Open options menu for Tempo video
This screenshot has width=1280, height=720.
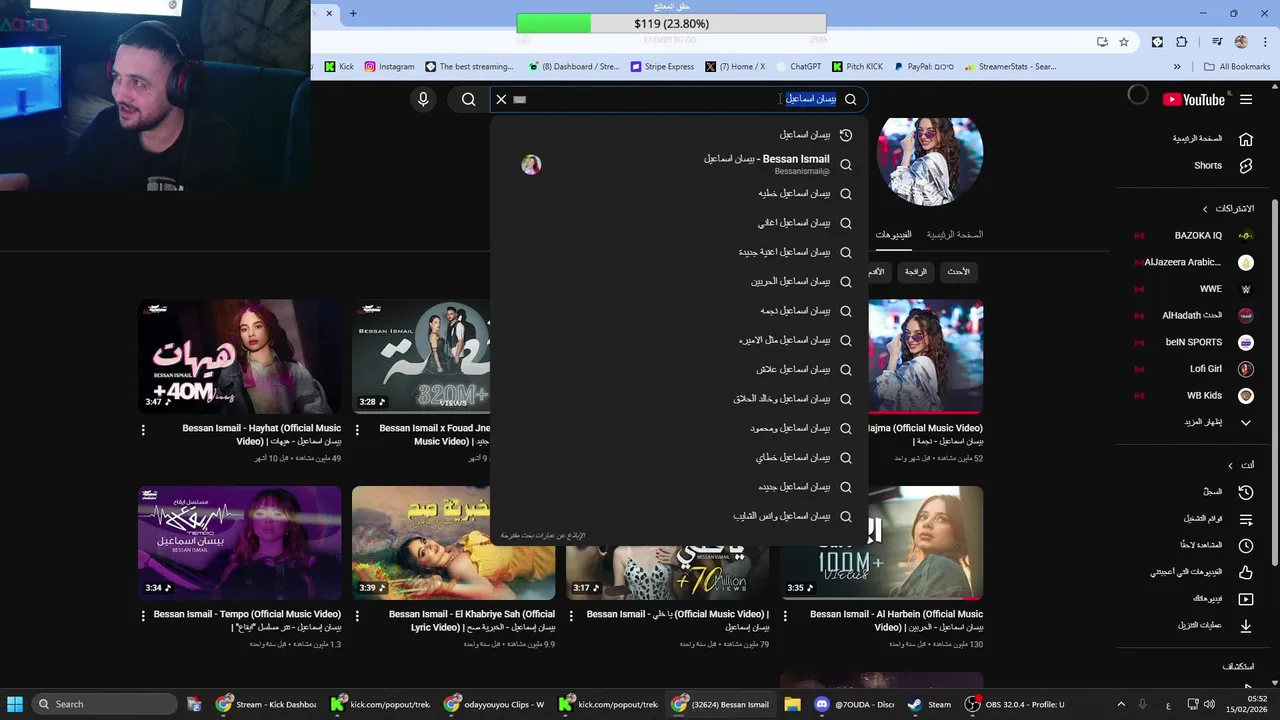(x=143, y=616)
